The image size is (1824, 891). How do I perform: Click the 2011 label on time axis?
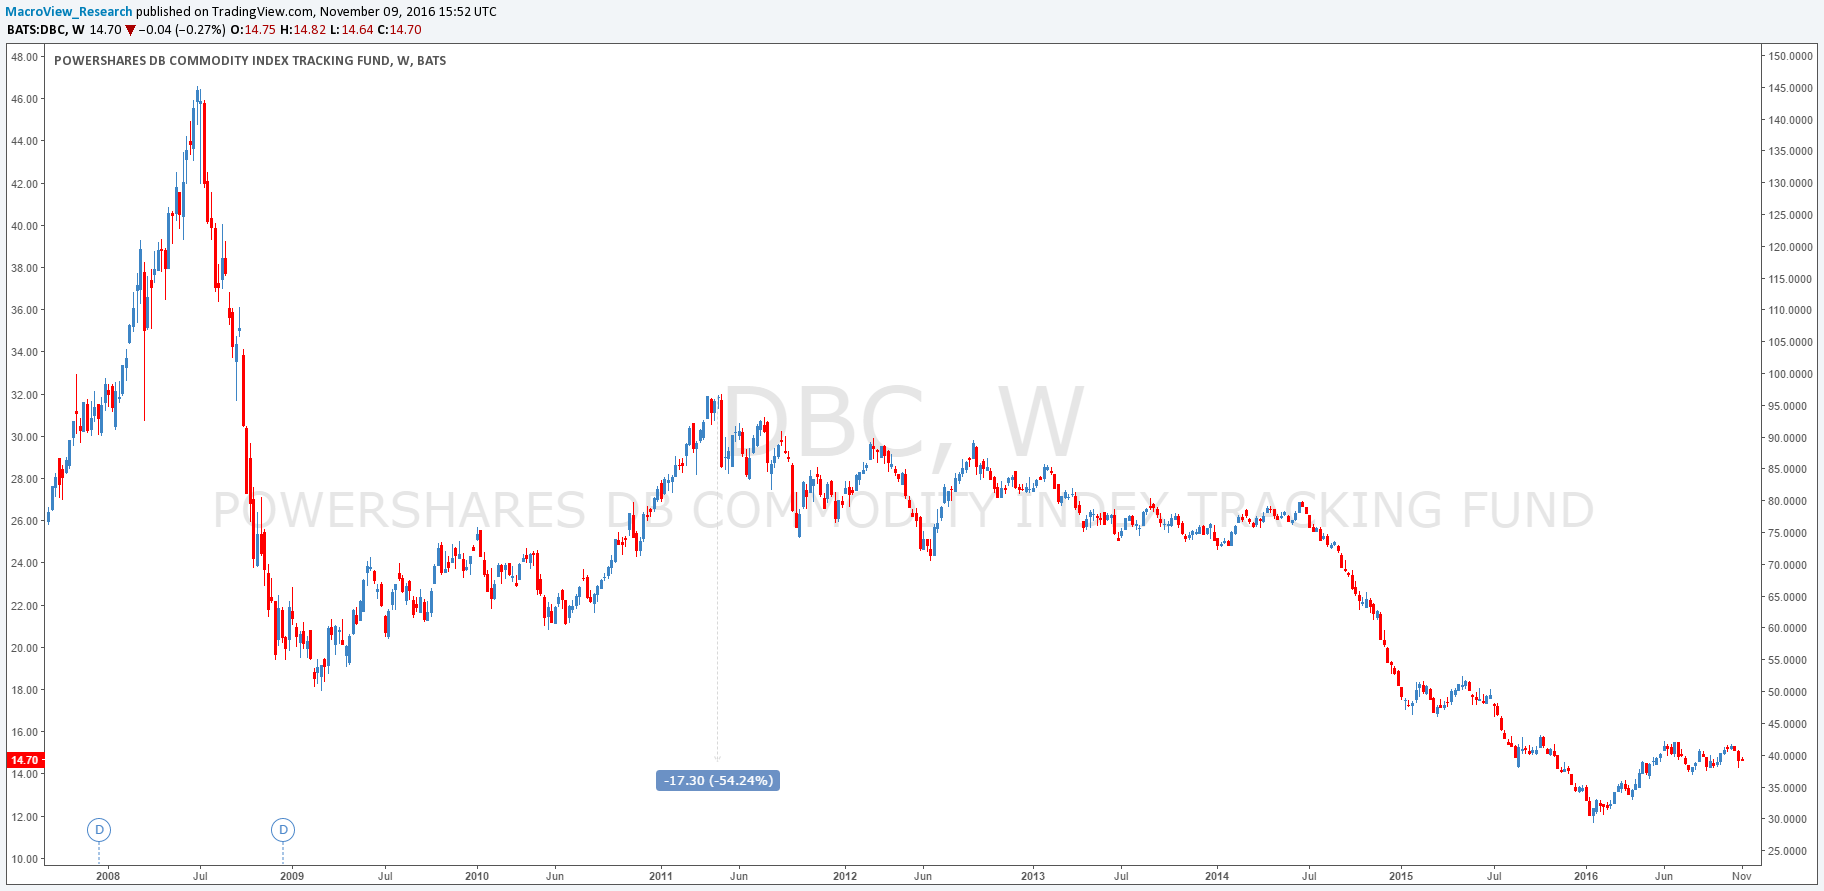tap(661, 876)
